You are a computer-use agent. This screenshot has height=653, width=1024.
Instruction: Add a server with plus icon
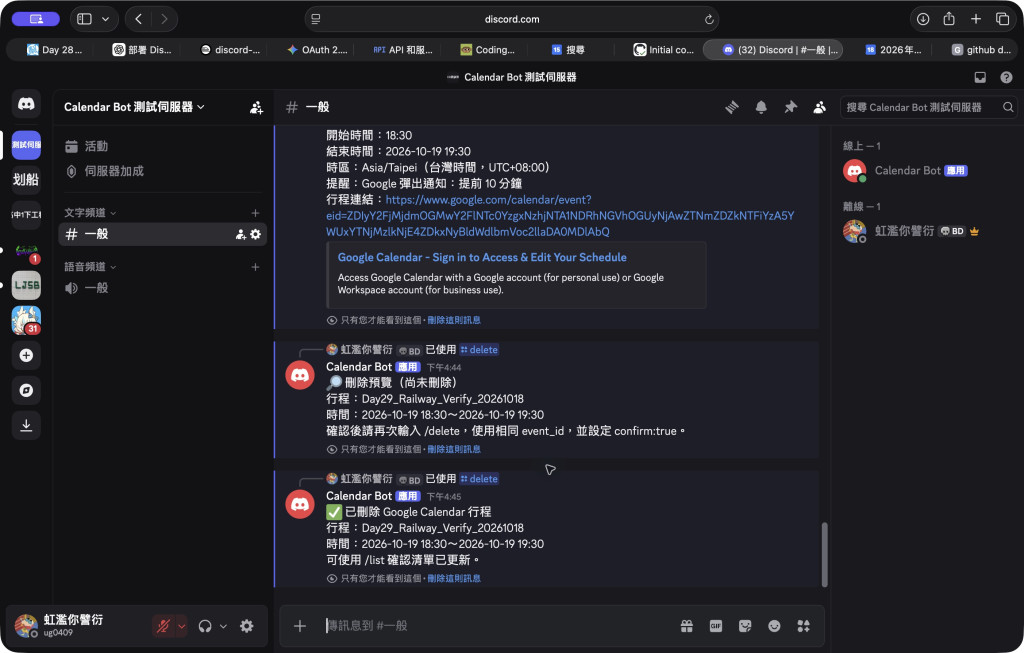[26, 355]
